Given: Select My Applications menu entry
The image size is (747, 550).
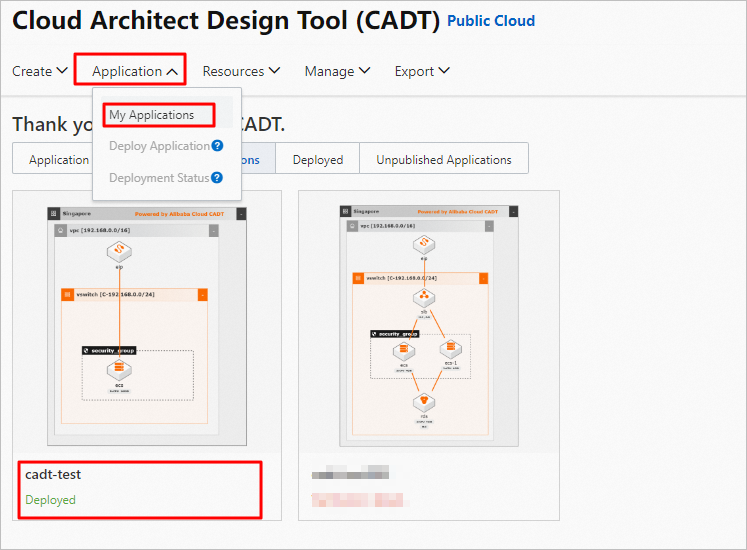Looking at the screenshot, I should tap(151, 115).
